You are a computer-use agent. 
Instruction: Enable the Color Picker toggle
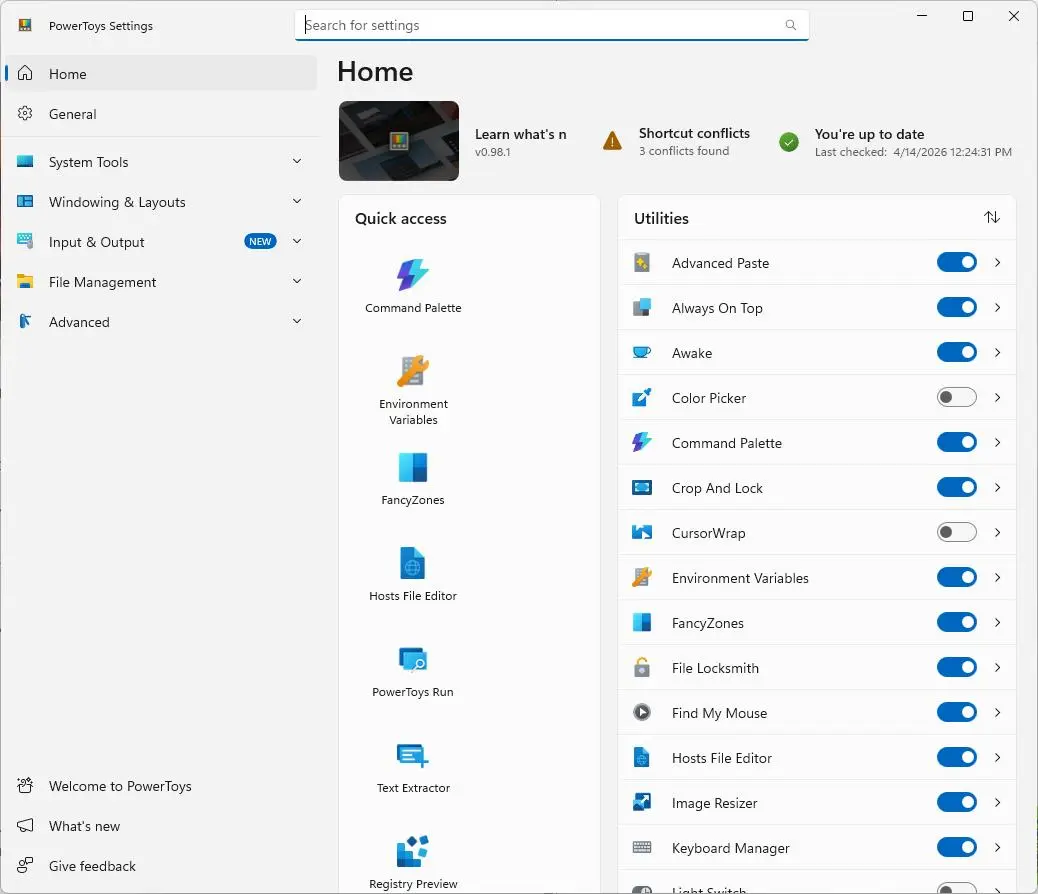coord(957,398)
